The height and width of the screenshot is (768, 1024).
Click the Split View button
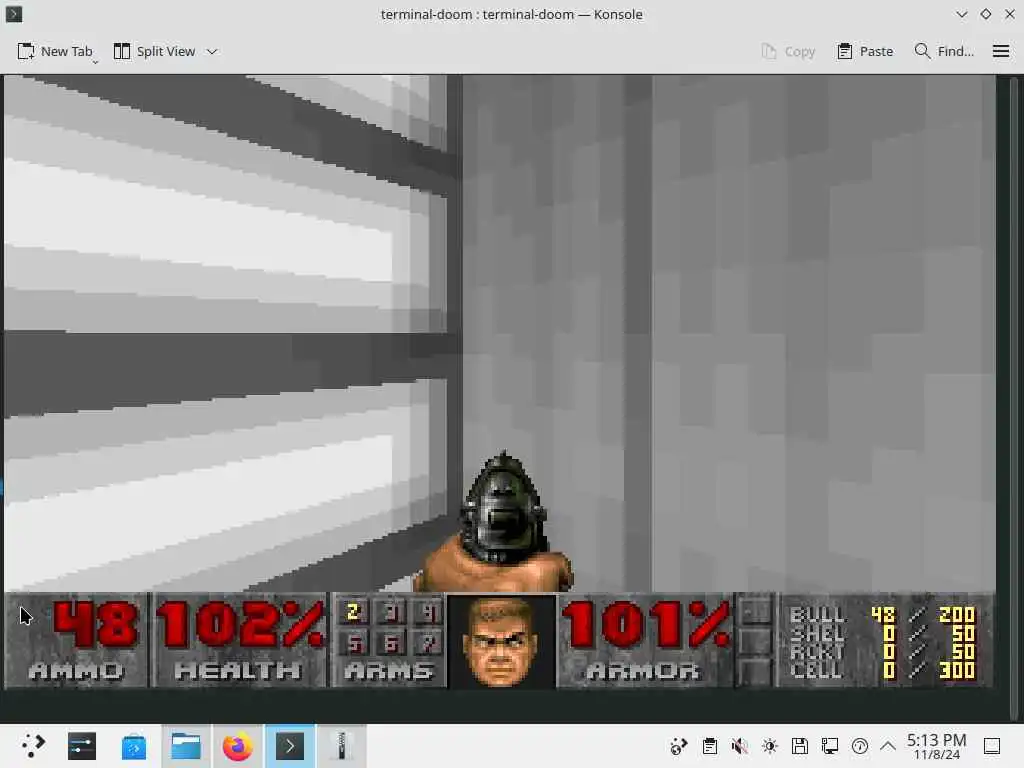point(154,51)
